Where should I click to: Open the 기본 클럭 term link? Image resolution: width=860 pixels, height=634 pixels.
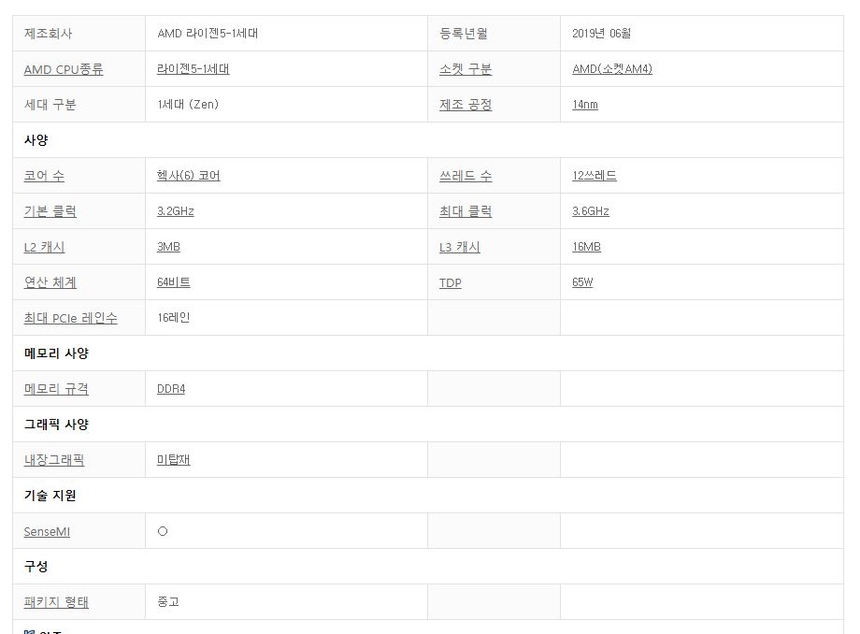49,212
